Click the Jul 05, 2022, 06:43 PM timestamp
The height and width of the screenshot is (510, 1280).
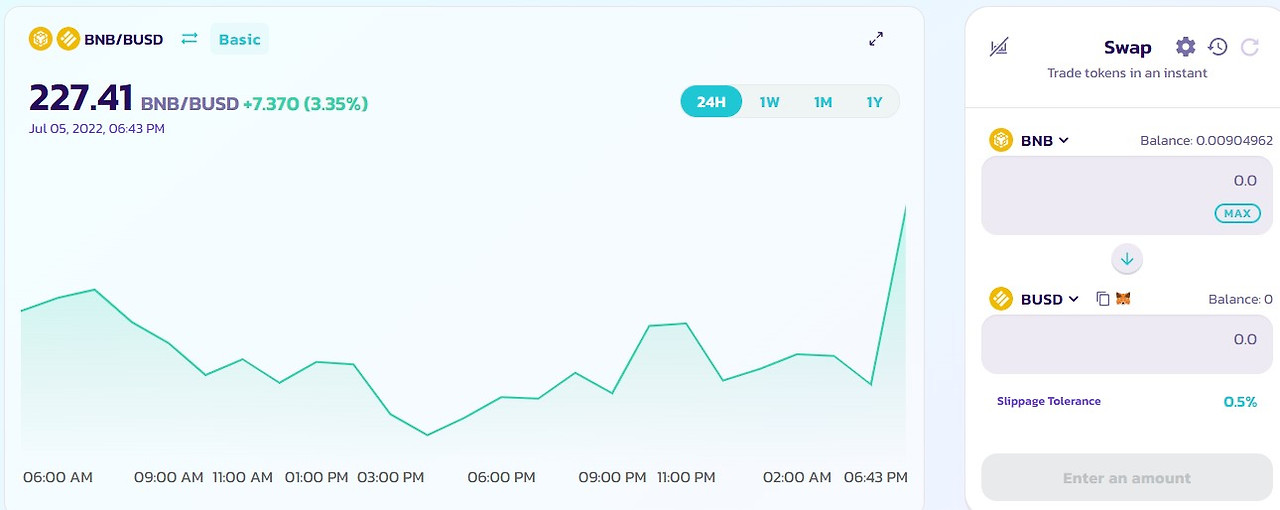click(97, 128)
